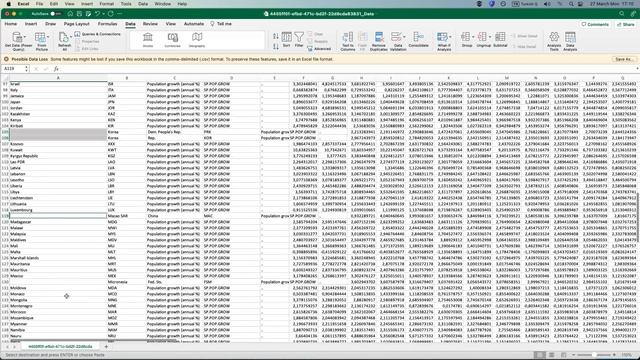Expand the Undo history dropdown

tap(103, 14)
